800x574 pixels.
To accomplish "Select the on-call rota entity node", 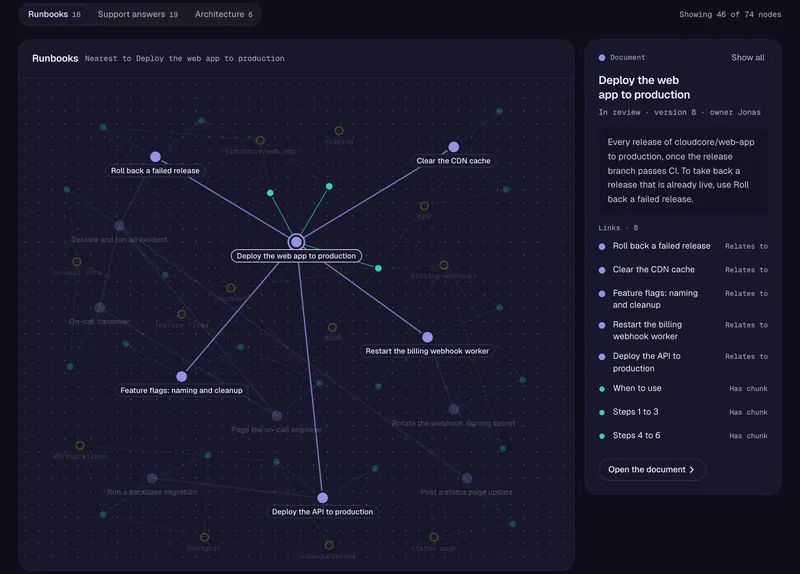I will point(77,262).
